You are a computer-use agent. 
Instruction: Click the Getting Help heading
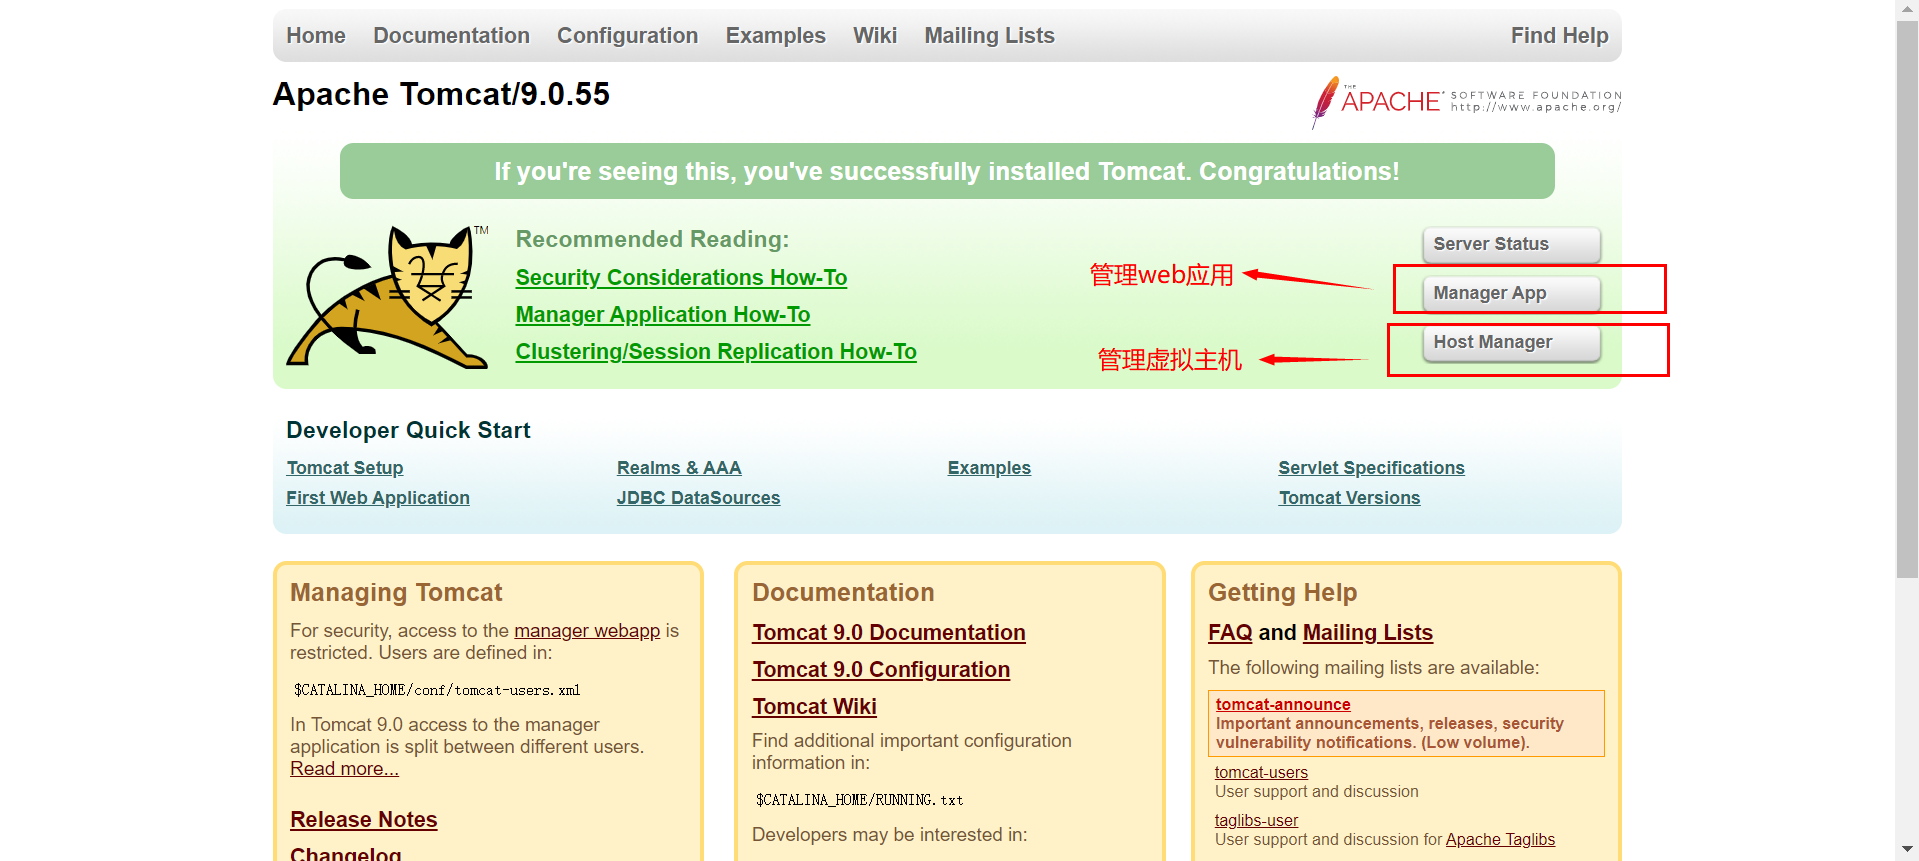(1282, 593)
